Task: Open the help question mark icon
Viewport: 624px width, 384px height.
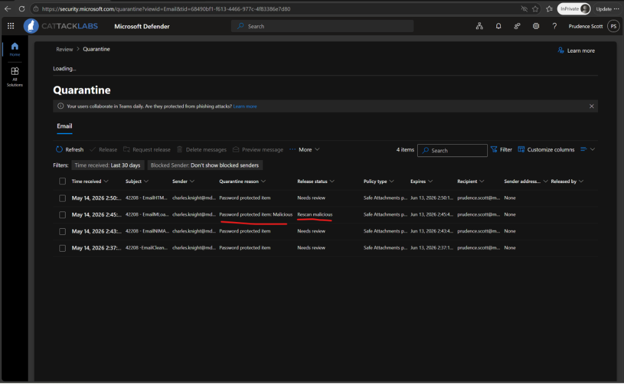Action: (x=554, y=26)
